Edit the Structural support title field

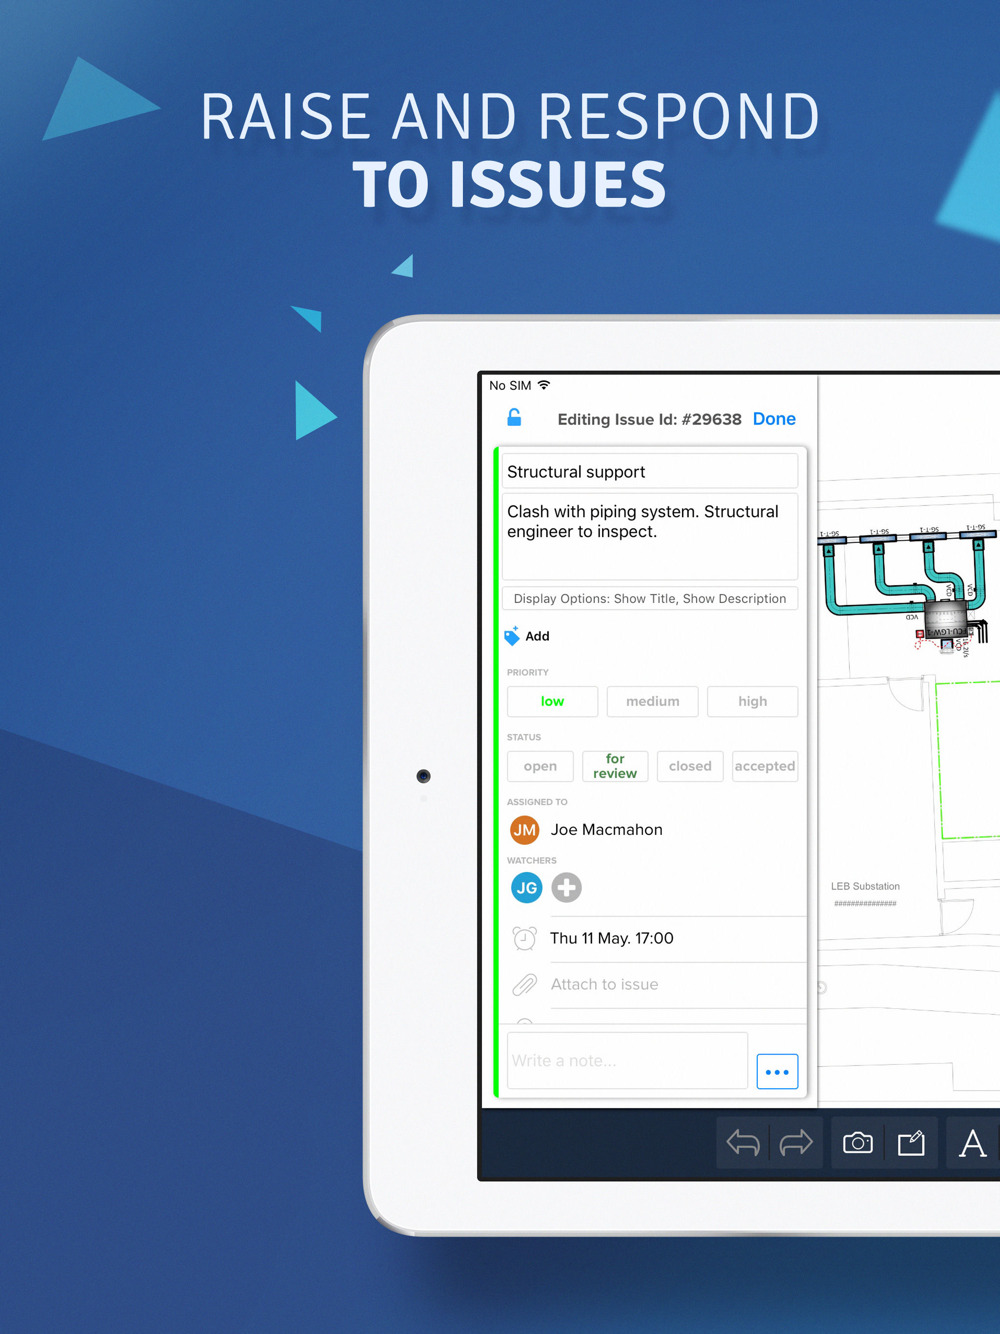(650, 472)
